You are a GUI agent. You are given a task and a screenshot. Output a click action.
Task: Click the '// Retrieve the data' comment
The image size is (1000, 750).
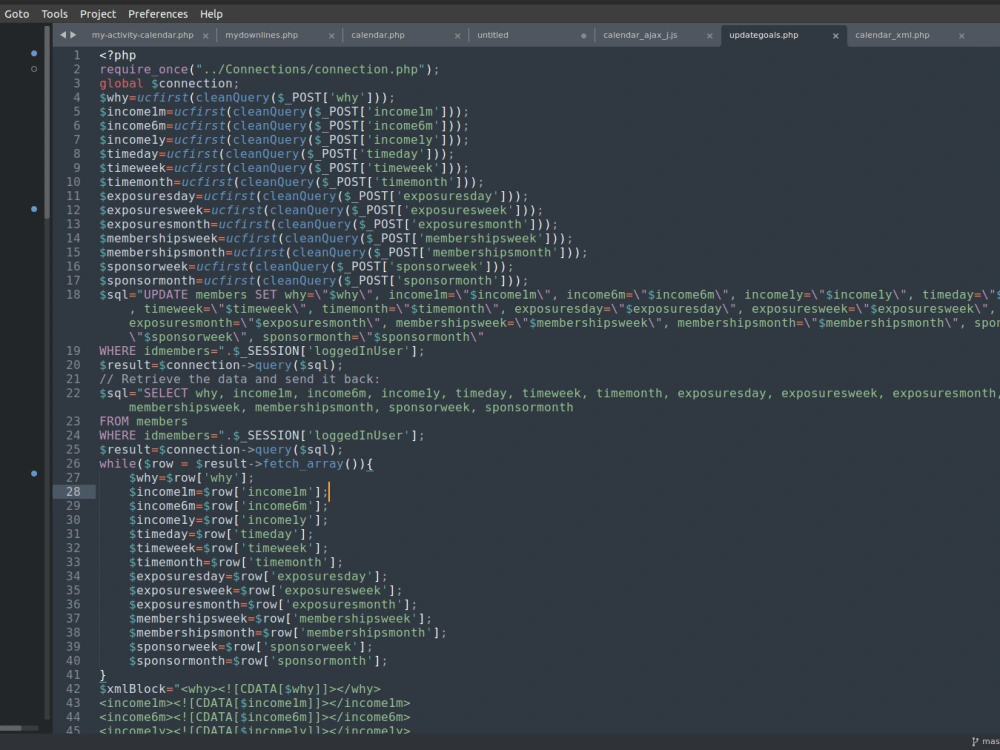(239, 379)
